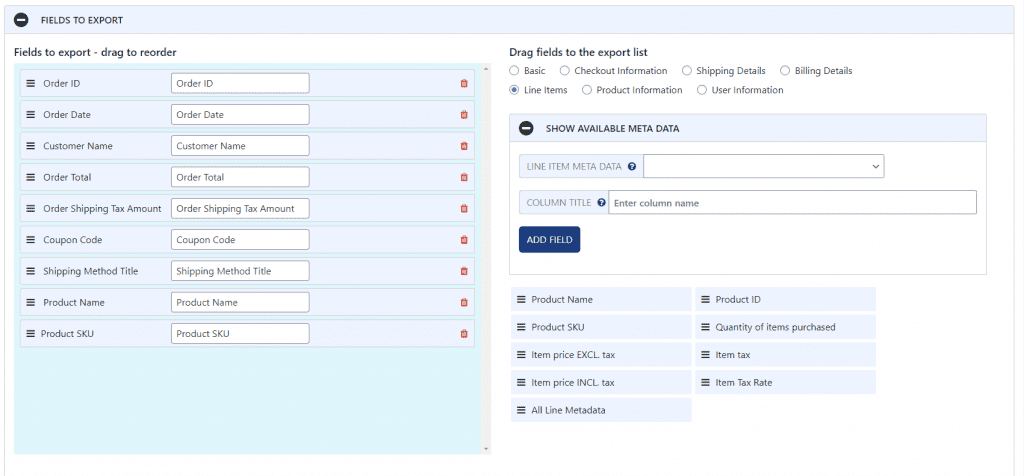This screenshot has width=1024, height=476.
Task: Click the drag handle for Order ID row
Action: point(31,84)
